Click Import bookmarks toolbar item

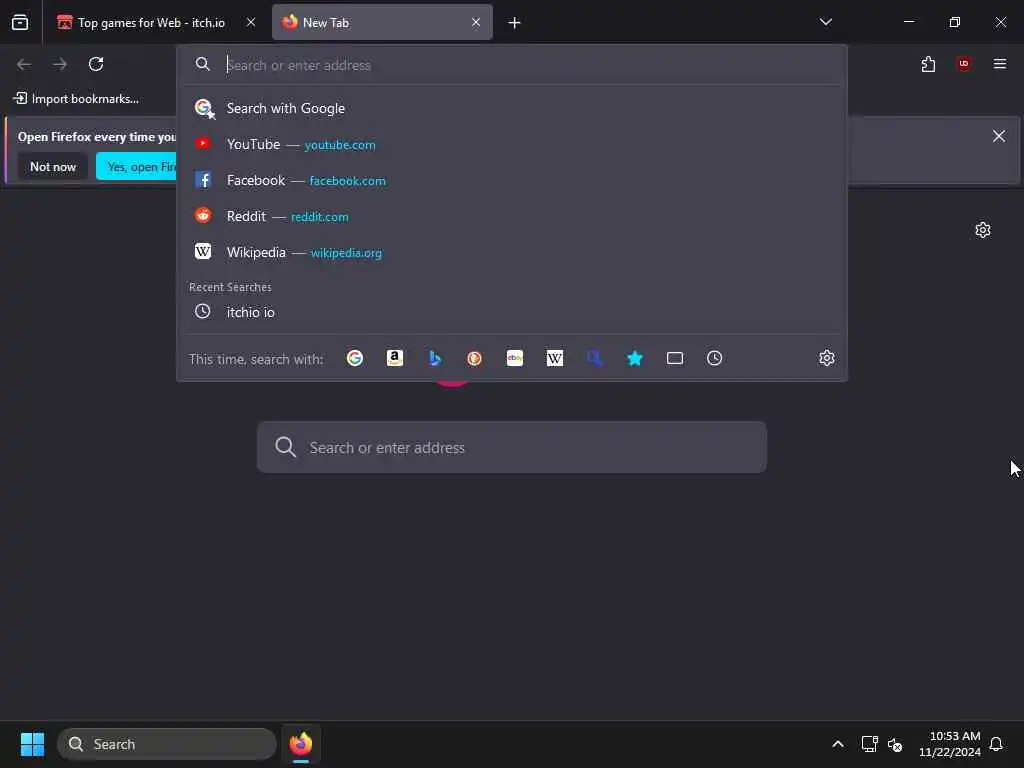(76, 99)
